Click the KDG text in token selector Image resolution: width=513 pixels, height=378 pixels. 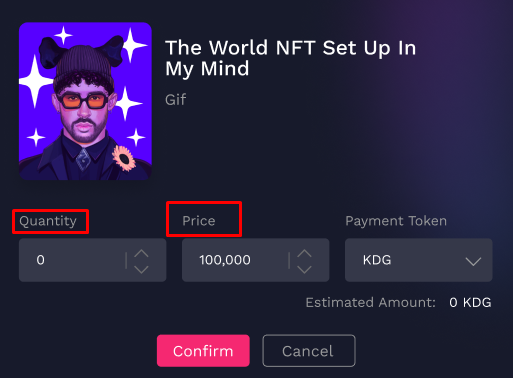pos(377,260)
